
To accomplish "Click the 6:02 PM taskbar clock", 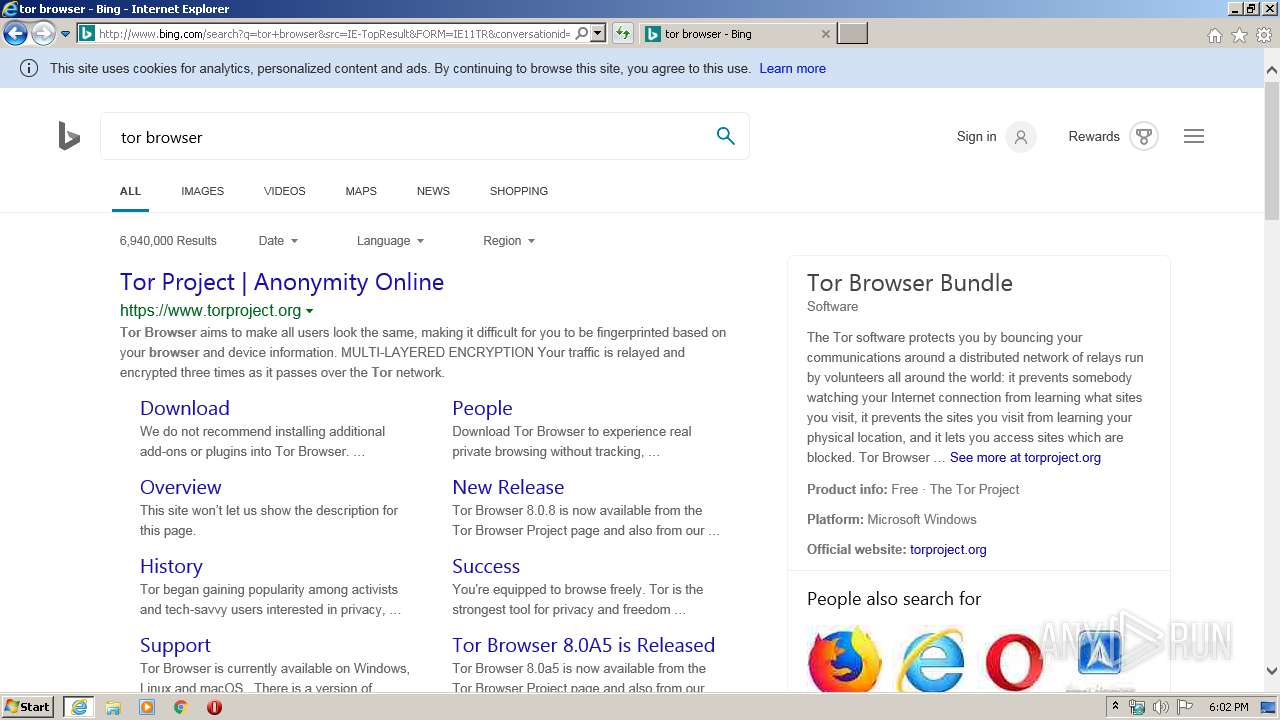I will 1228,707.
